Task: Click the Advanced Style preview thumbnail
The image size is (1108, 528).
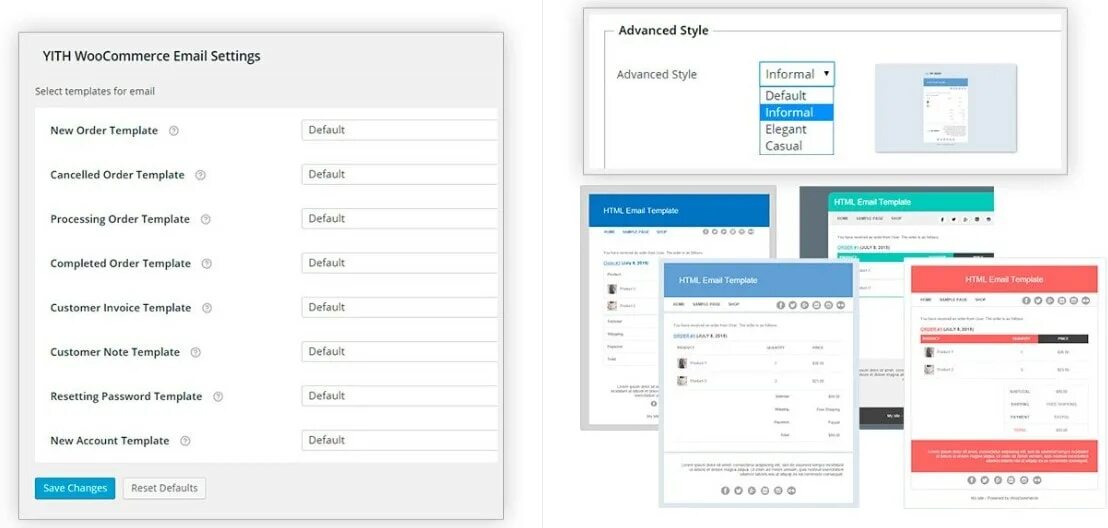Action: [945, 108]
